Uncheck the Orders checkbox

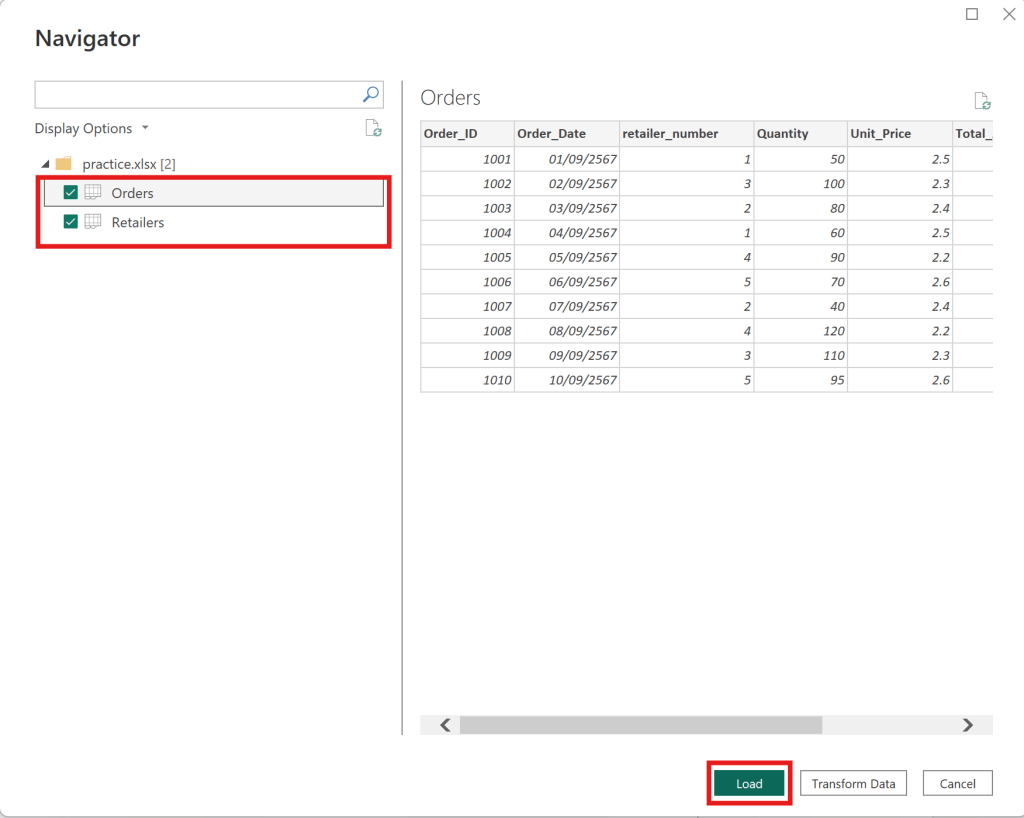pos(71,193)
